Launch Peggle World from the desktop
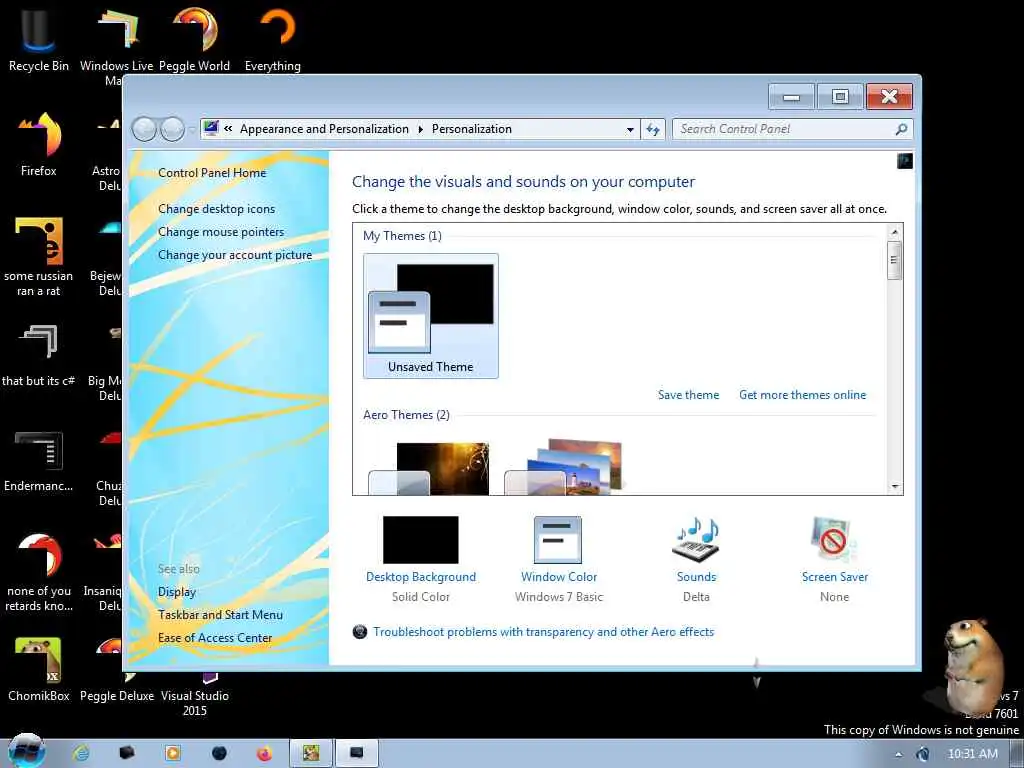Screen dimensions: 1024x768 tap(195, 39)
